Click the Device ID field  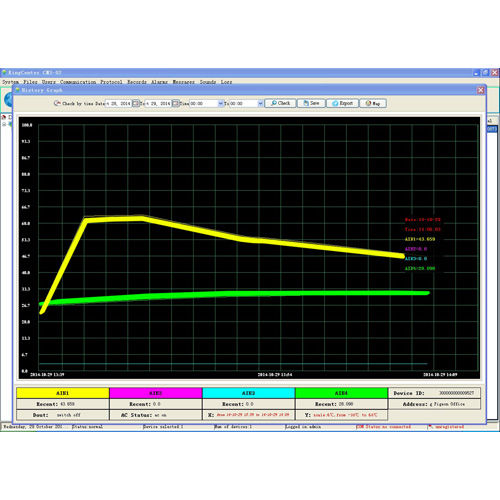click(434, 393)
